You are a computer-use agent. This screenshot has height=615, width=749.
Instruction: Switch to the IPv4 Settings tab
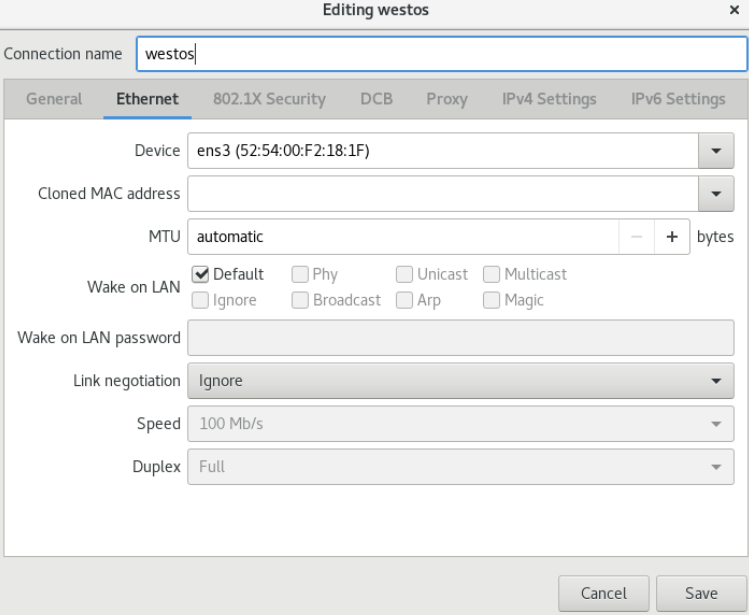[549, 99]
